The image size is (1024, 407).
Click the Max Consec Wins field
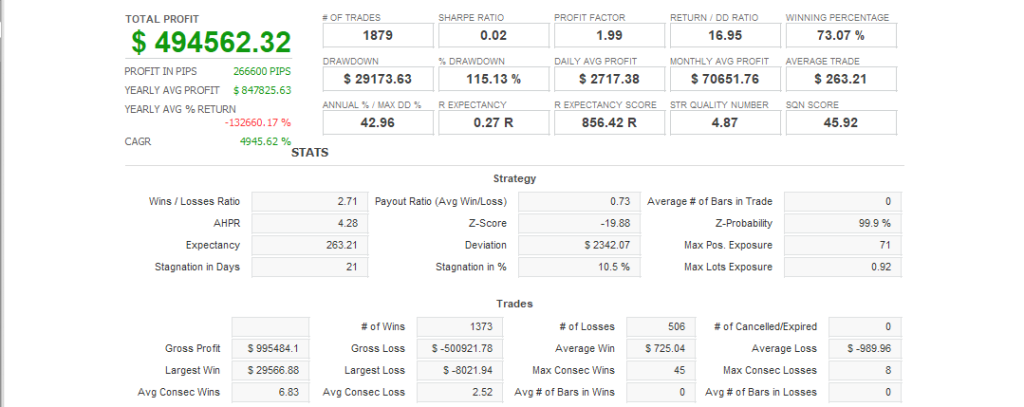click(656, 370)
